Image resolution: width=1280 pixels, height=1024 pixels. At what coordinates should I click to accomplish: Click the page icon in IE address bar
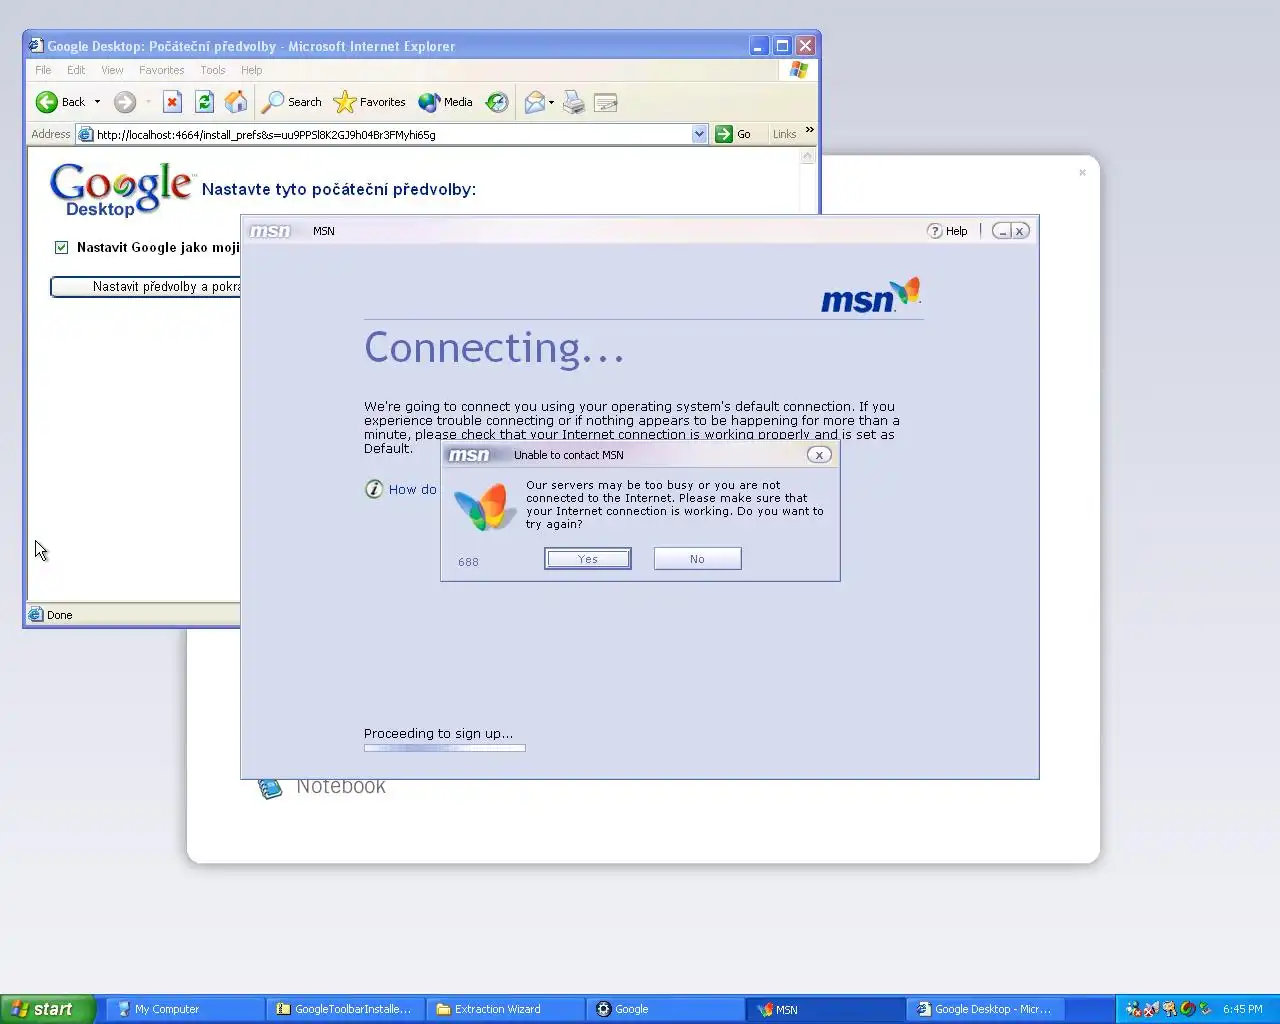coord(86,134)
